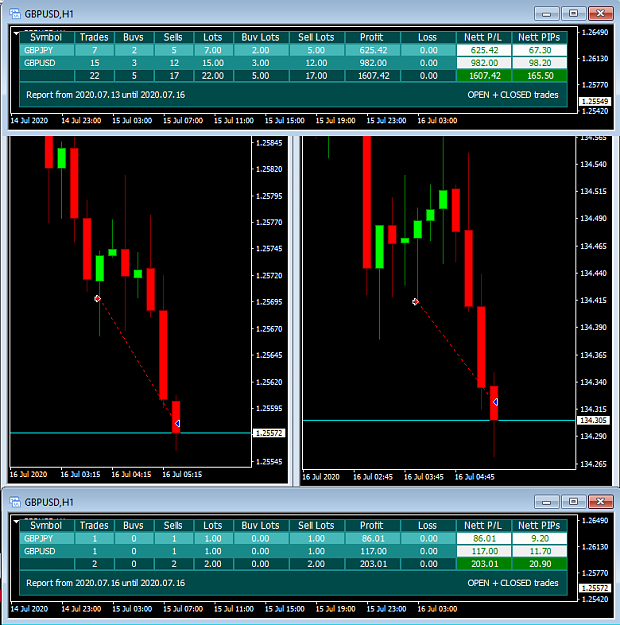Screen dimensions: 620x625
Task: Click the chart-shift triangle in the upper GBPUSD,H1 window
Action: click(x=16, y=33)
